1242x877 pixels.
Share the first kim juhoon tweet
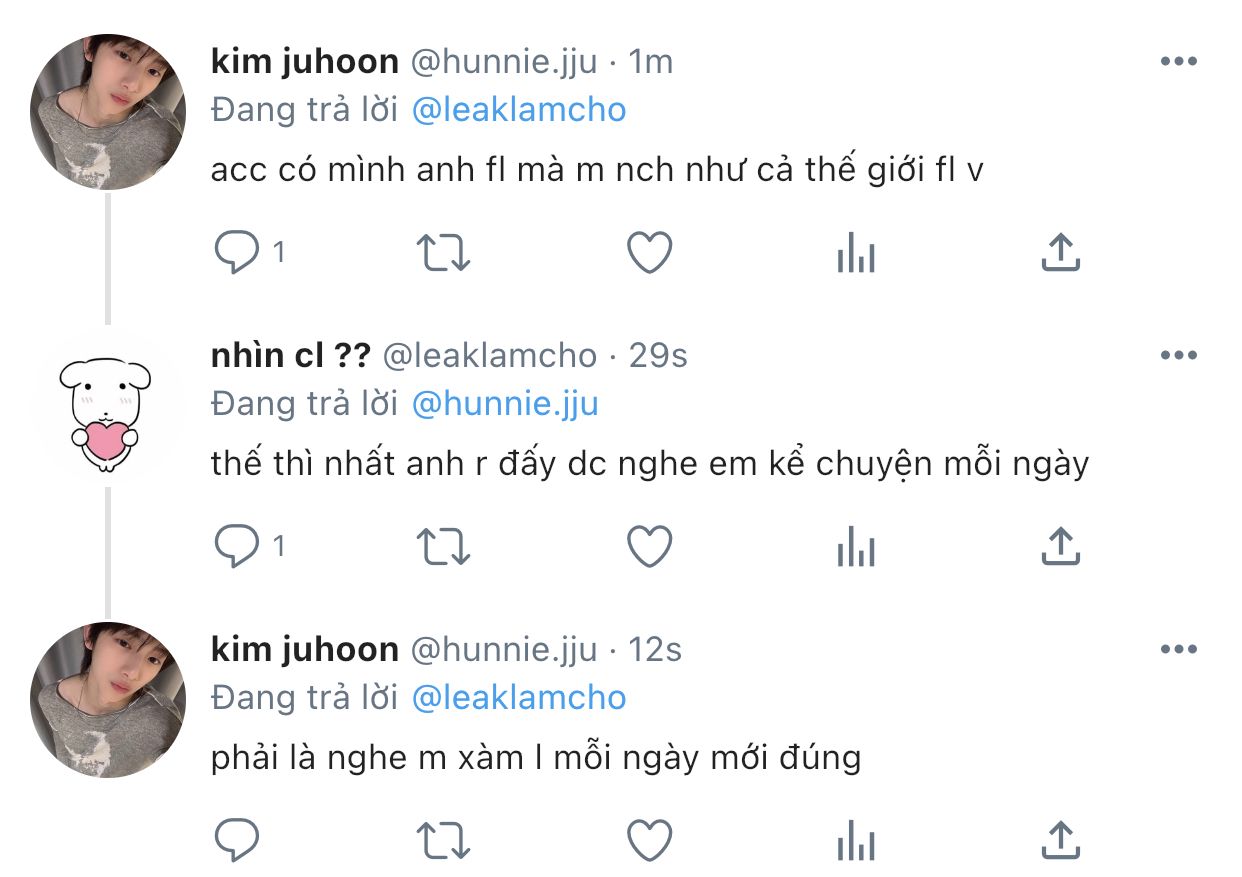coord(1060,253)
